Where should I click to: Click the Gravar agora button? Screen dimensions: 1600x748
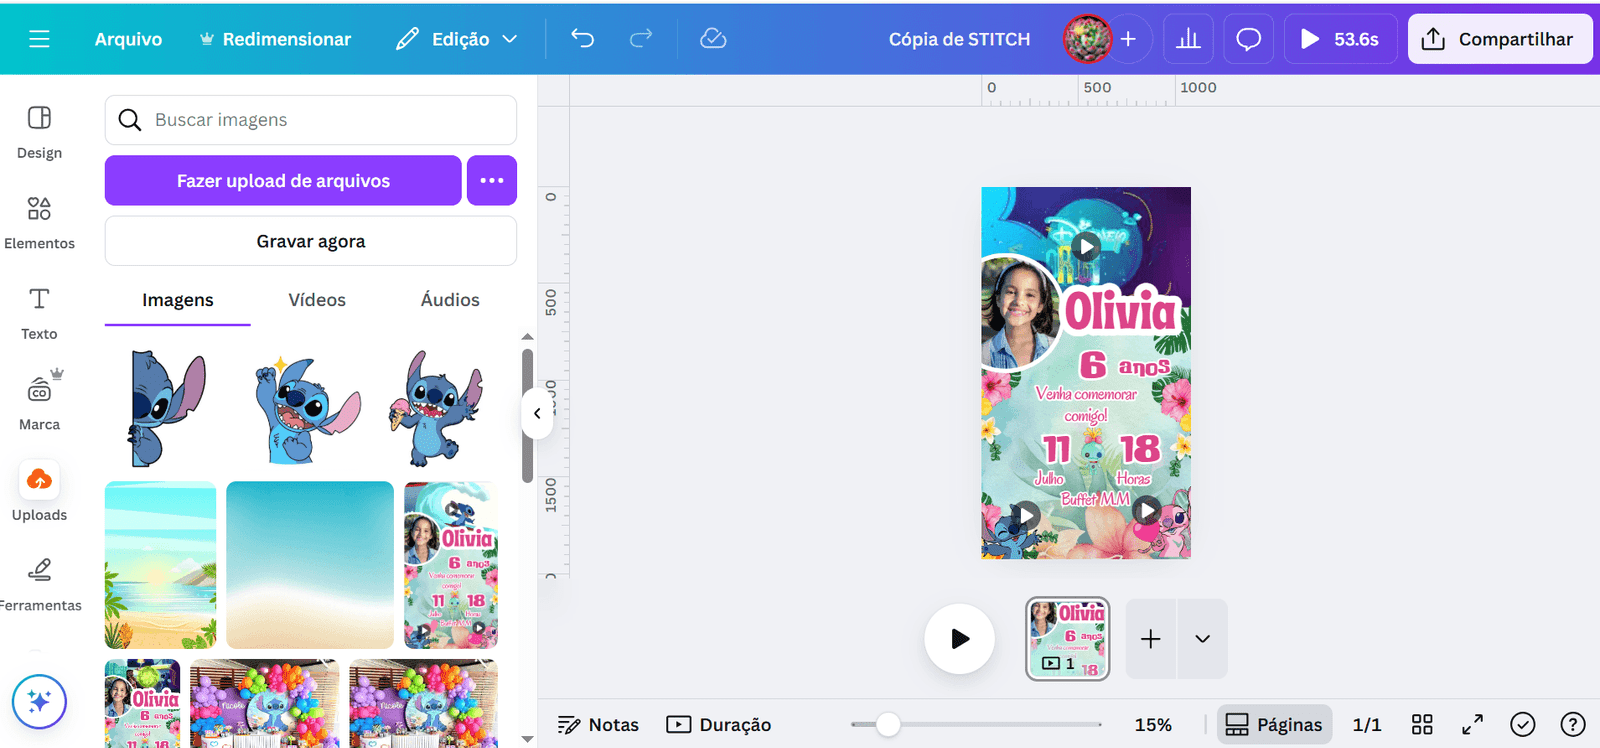click(x=311, y=241)
